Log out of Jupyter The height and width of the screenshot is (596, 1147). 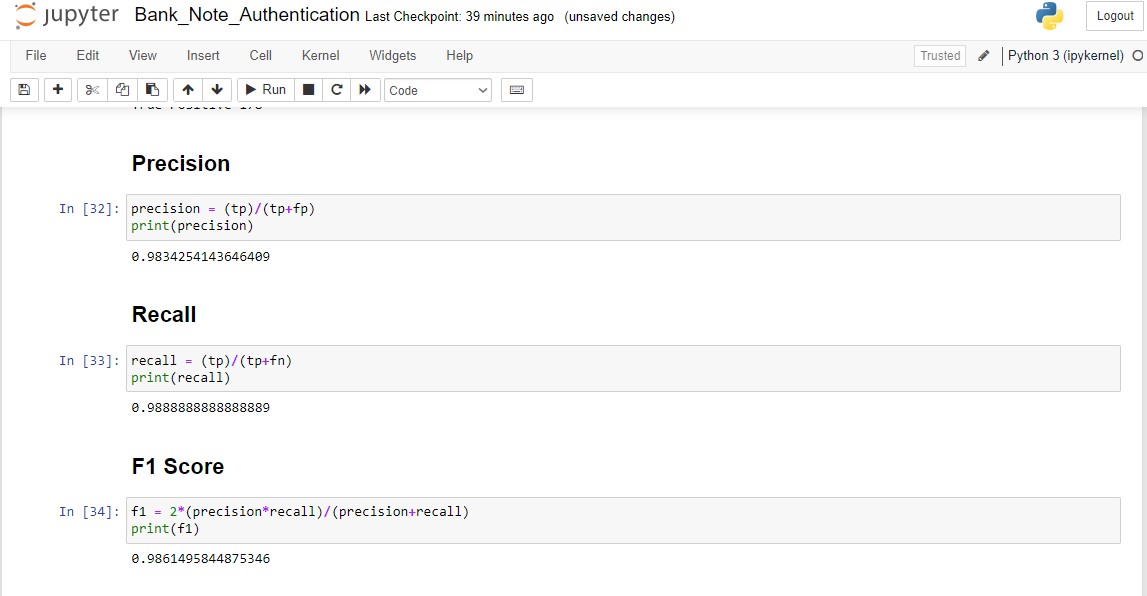1113,16
